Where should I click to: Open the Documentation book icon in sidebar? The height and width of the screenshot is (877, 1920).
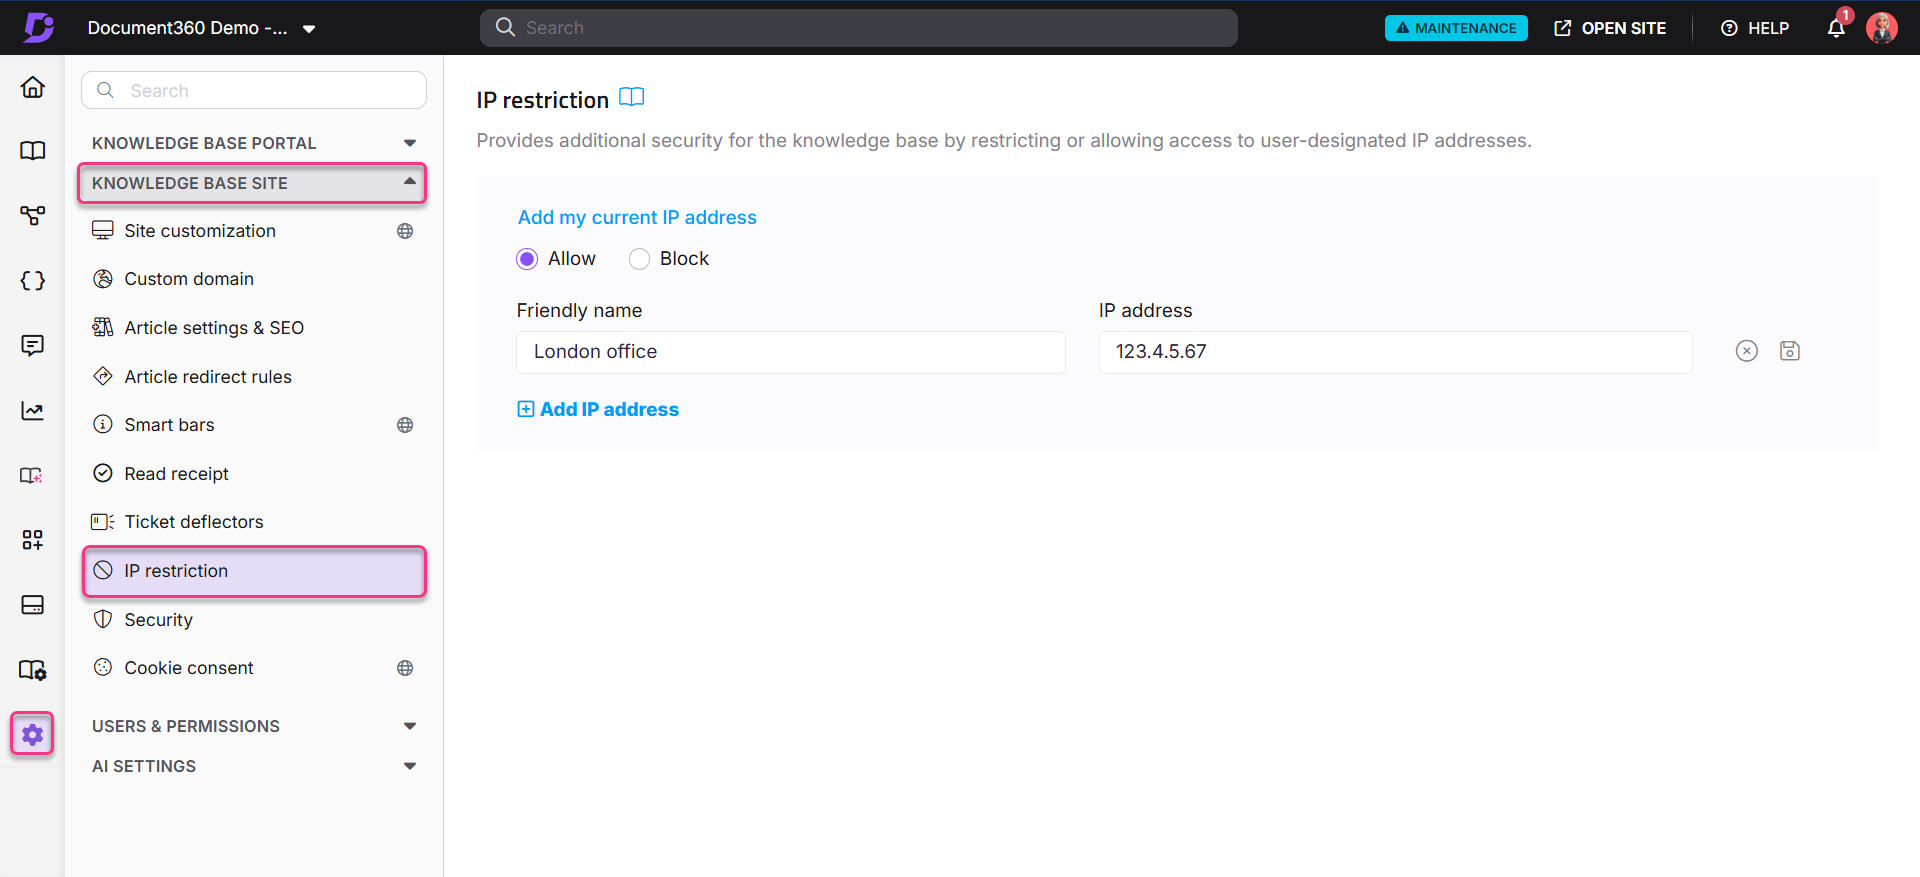coord(33,151)
